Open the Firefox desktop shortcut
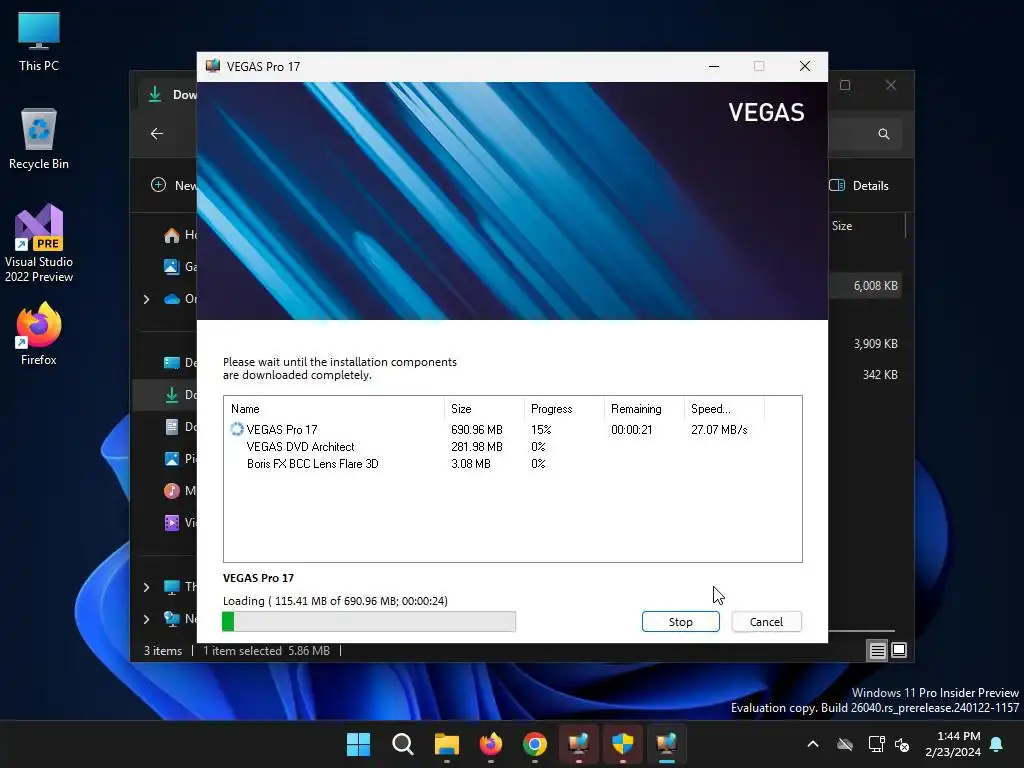 39,334
